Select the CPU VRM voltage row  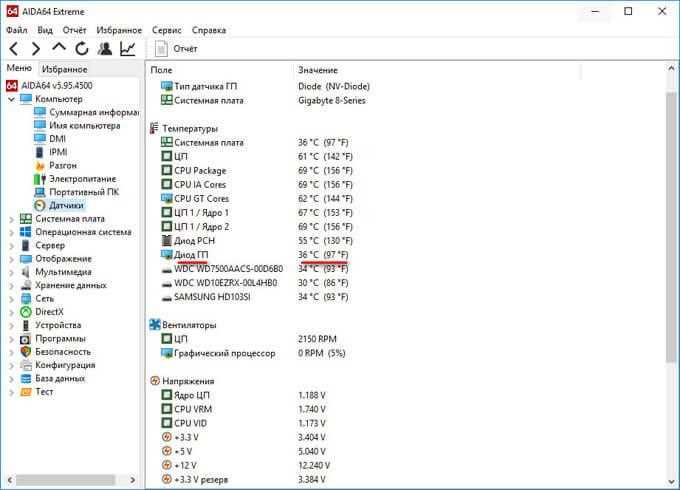[243, 409]
